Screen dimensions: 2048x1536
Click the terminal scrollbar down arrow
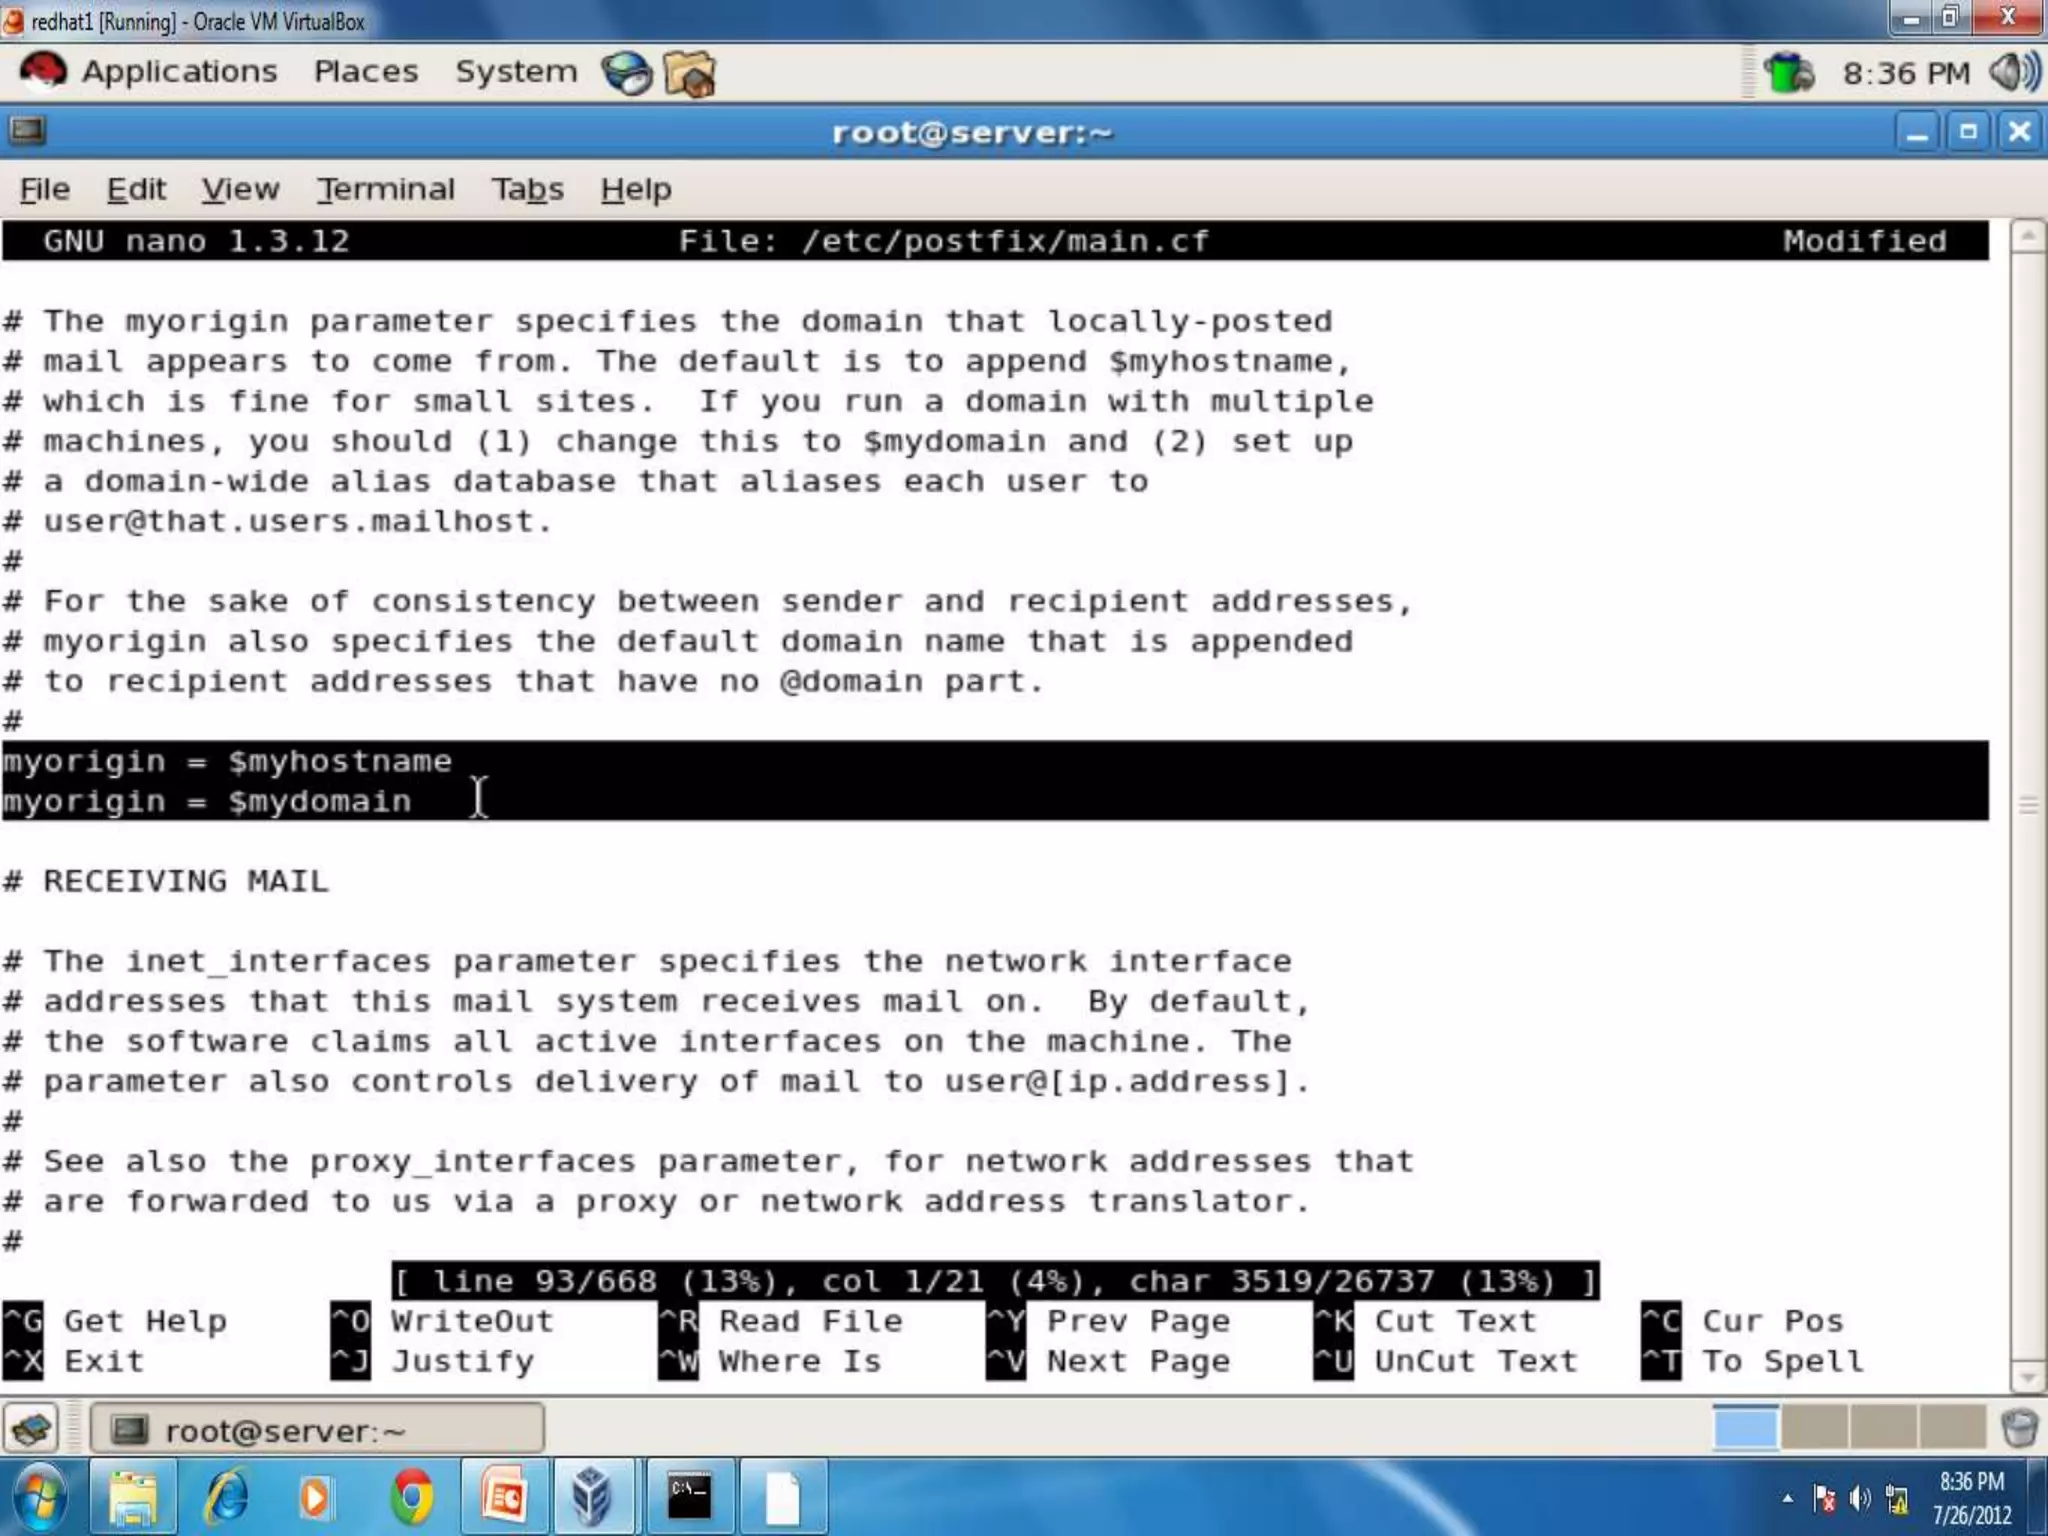[2027, 1377]
